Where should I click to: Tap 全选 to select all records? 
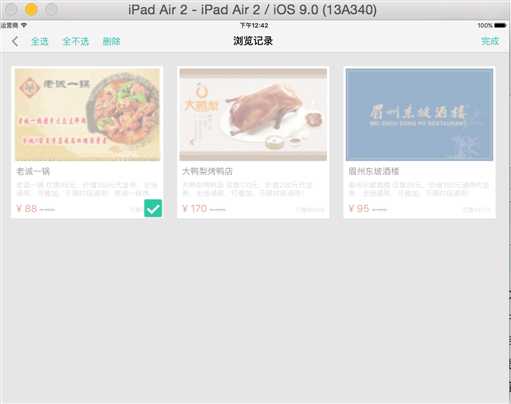[x=40, y=42]
